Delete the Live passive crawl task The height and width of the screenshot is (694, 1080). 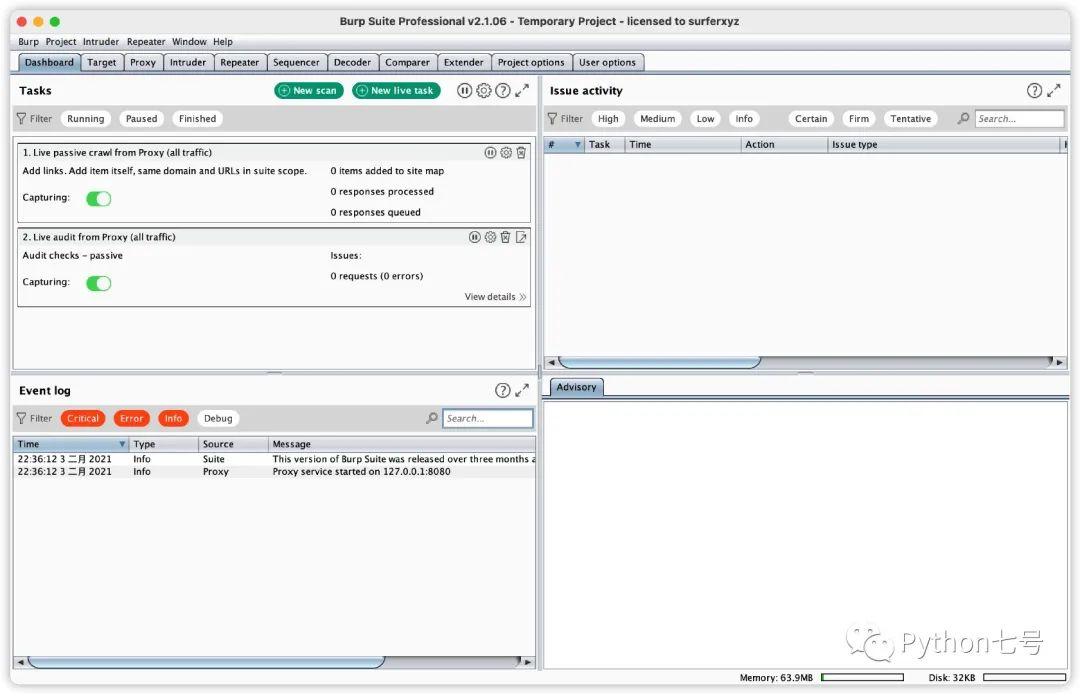click(521, 153)
